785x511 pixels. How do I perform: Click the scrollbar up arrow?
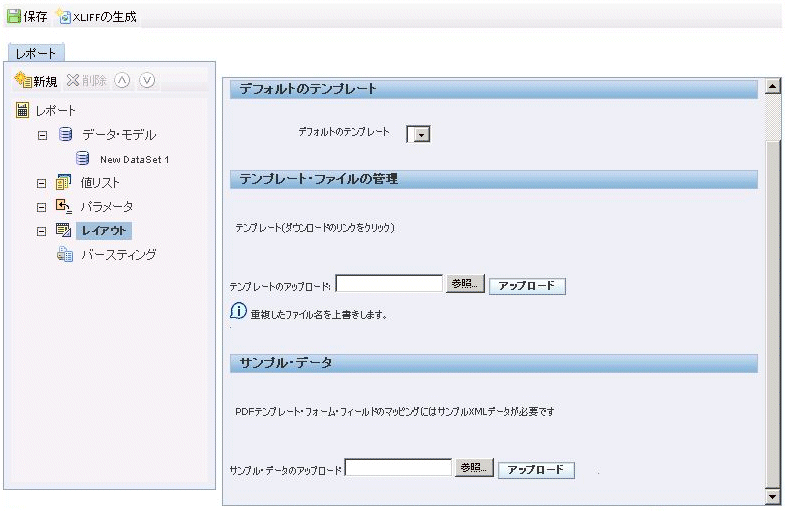[773, 86]
